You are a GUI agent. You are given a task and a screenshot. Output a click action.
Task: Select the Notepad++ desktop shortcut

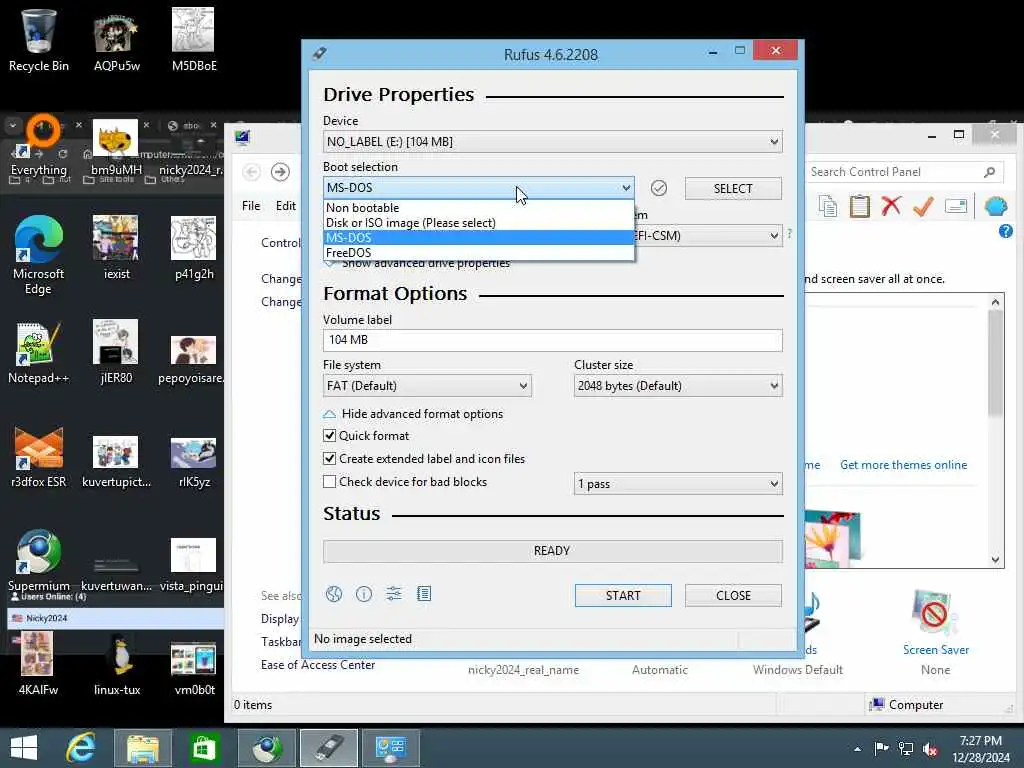[x=39, y=353]
